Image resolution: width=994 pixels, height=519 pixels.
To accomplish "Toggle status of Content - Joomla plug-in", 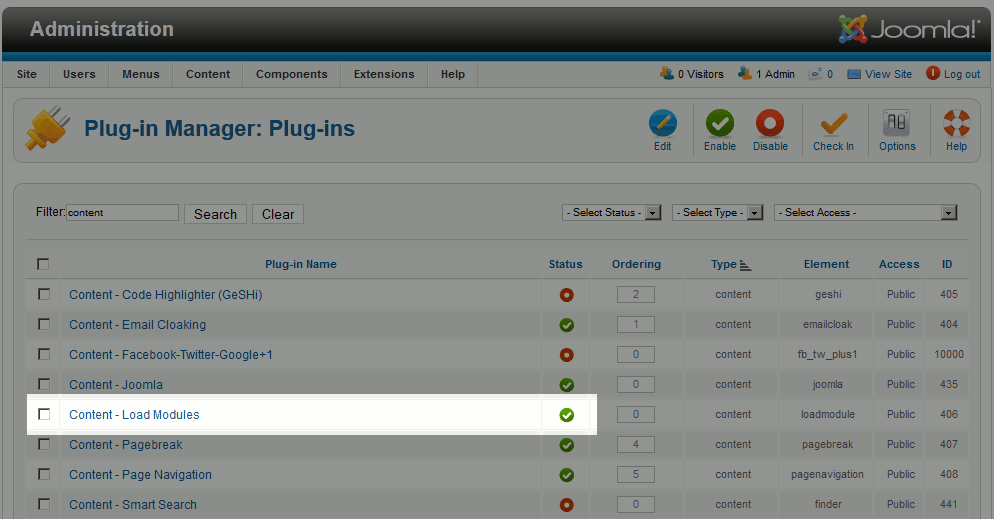I will pos(567,385).
